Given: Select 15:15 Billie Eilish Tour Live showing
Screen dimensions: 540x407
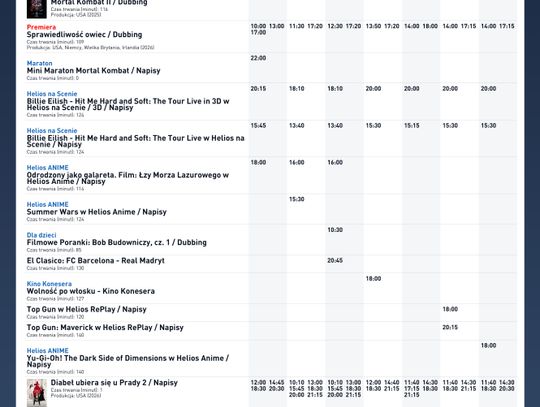Looking at the screenshot, I should pos(412,126).
